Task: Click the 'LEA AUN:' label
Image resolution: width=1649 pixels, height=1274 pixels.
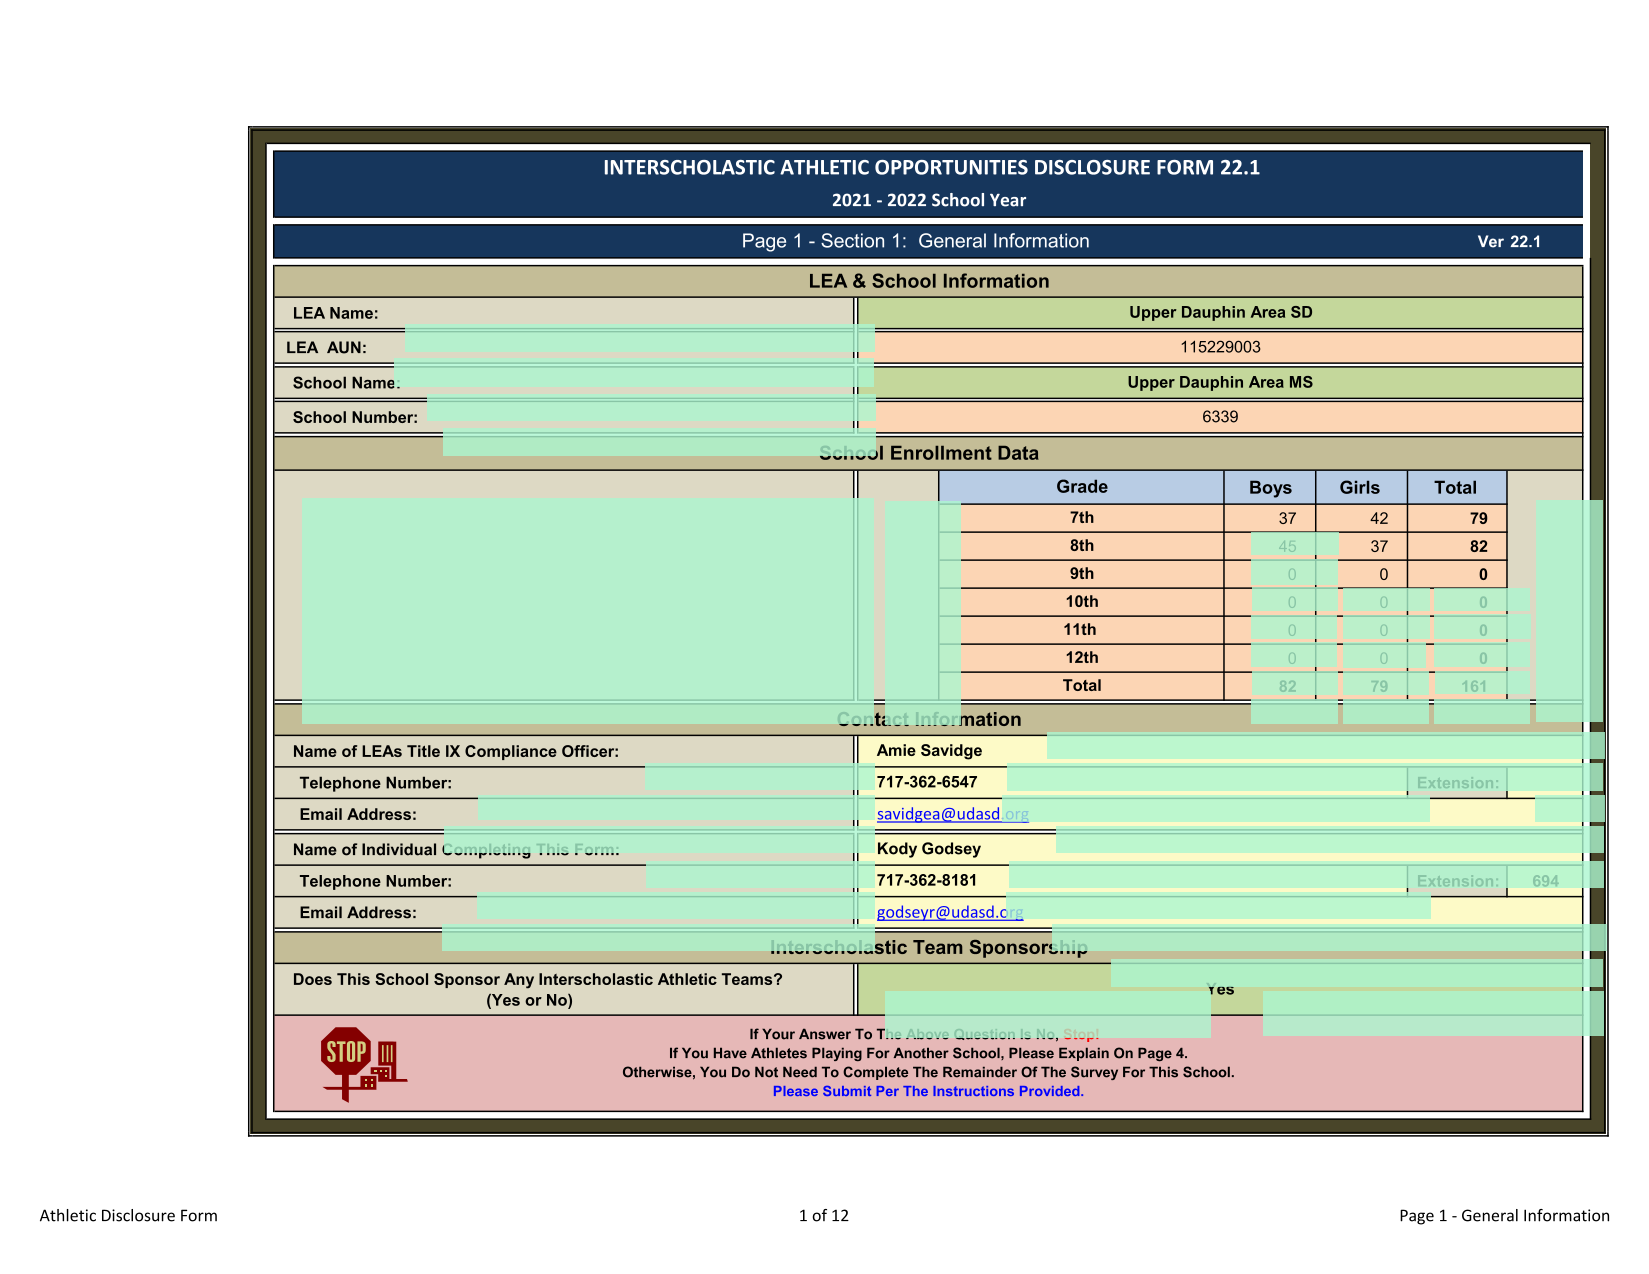Action: click(326, 348)
